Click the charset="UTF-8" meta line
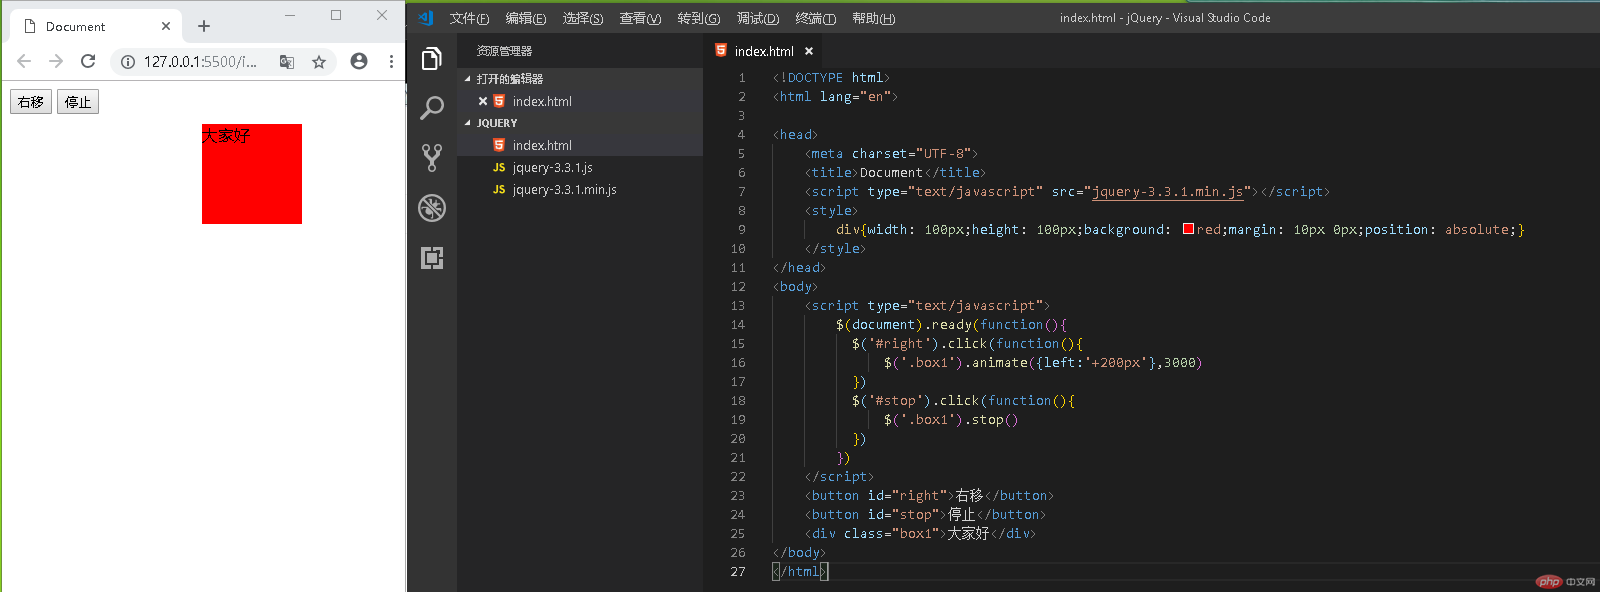The height and width of the screenshot is (592, 1600). 891,154
